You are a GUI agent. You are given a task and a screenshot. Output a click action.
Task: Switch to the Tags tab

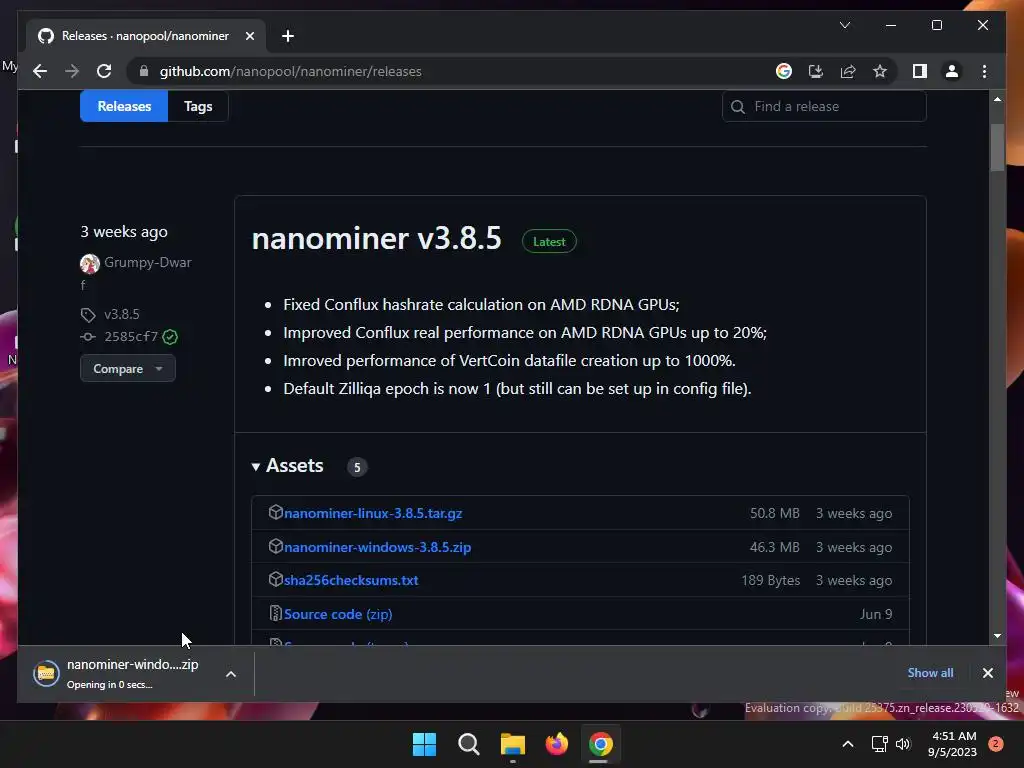click(x=198, y=106)
